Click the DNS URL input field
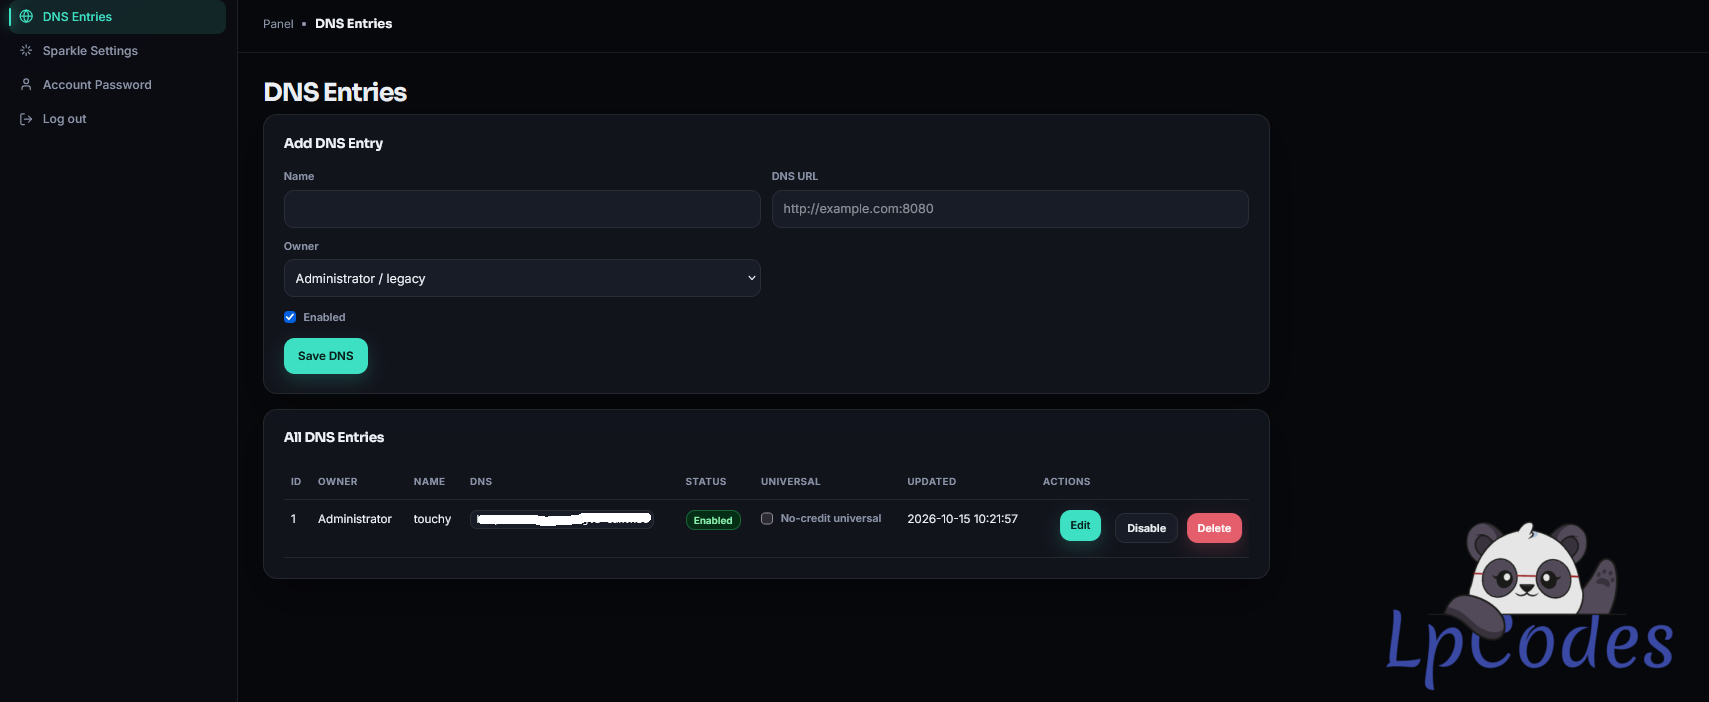The width and height of the screenshot is (1709, 702). click(x=1010, y=209)
